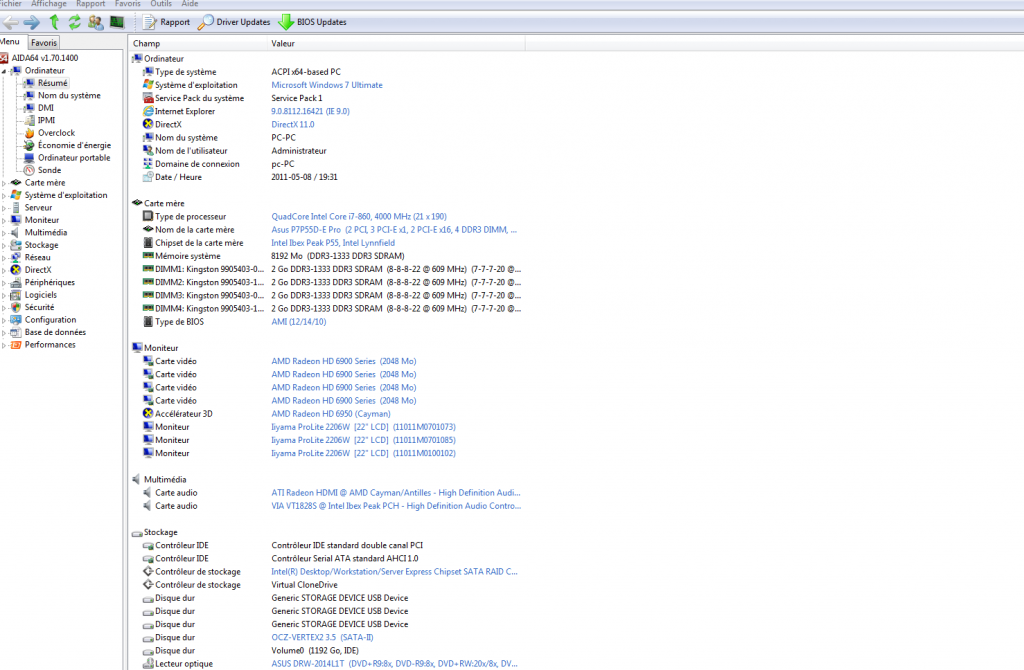Image resolution: width=1024 pixels, height=670 pixels.
Task: Expand the Moniteur tree node
Action: [x=4, y=220]
